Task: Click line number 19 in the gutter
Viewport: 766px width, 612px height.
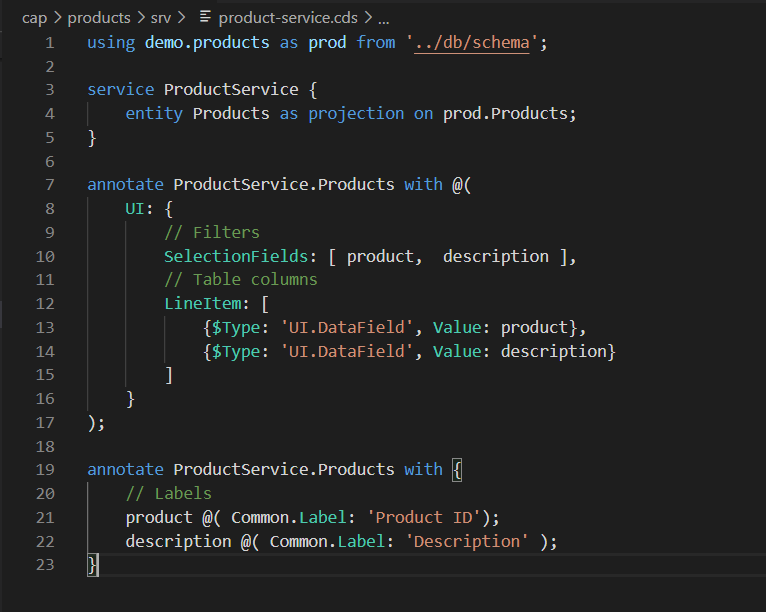Action: point(45,469)
